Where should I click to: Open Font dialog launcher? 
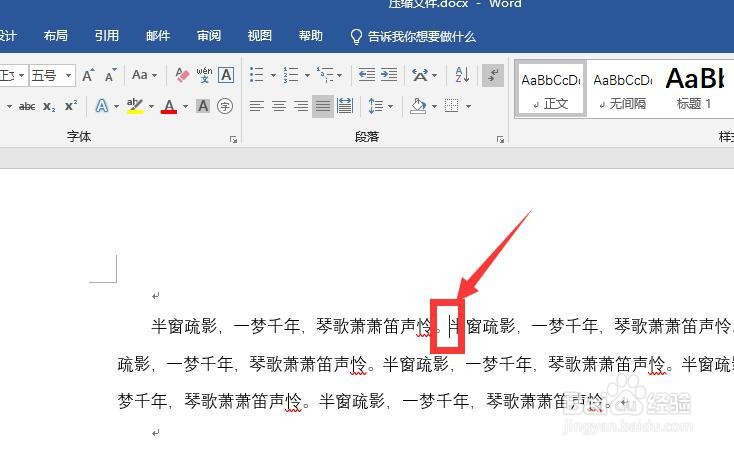[233, 139]
